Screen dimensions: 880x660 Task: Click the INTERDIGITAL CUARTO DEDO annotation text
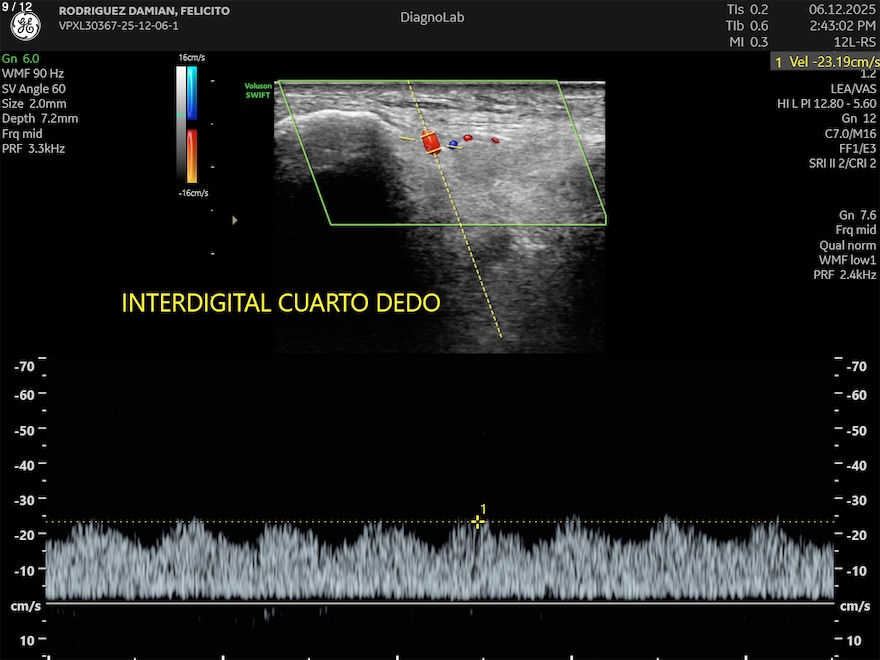click(x=281, y=303)
